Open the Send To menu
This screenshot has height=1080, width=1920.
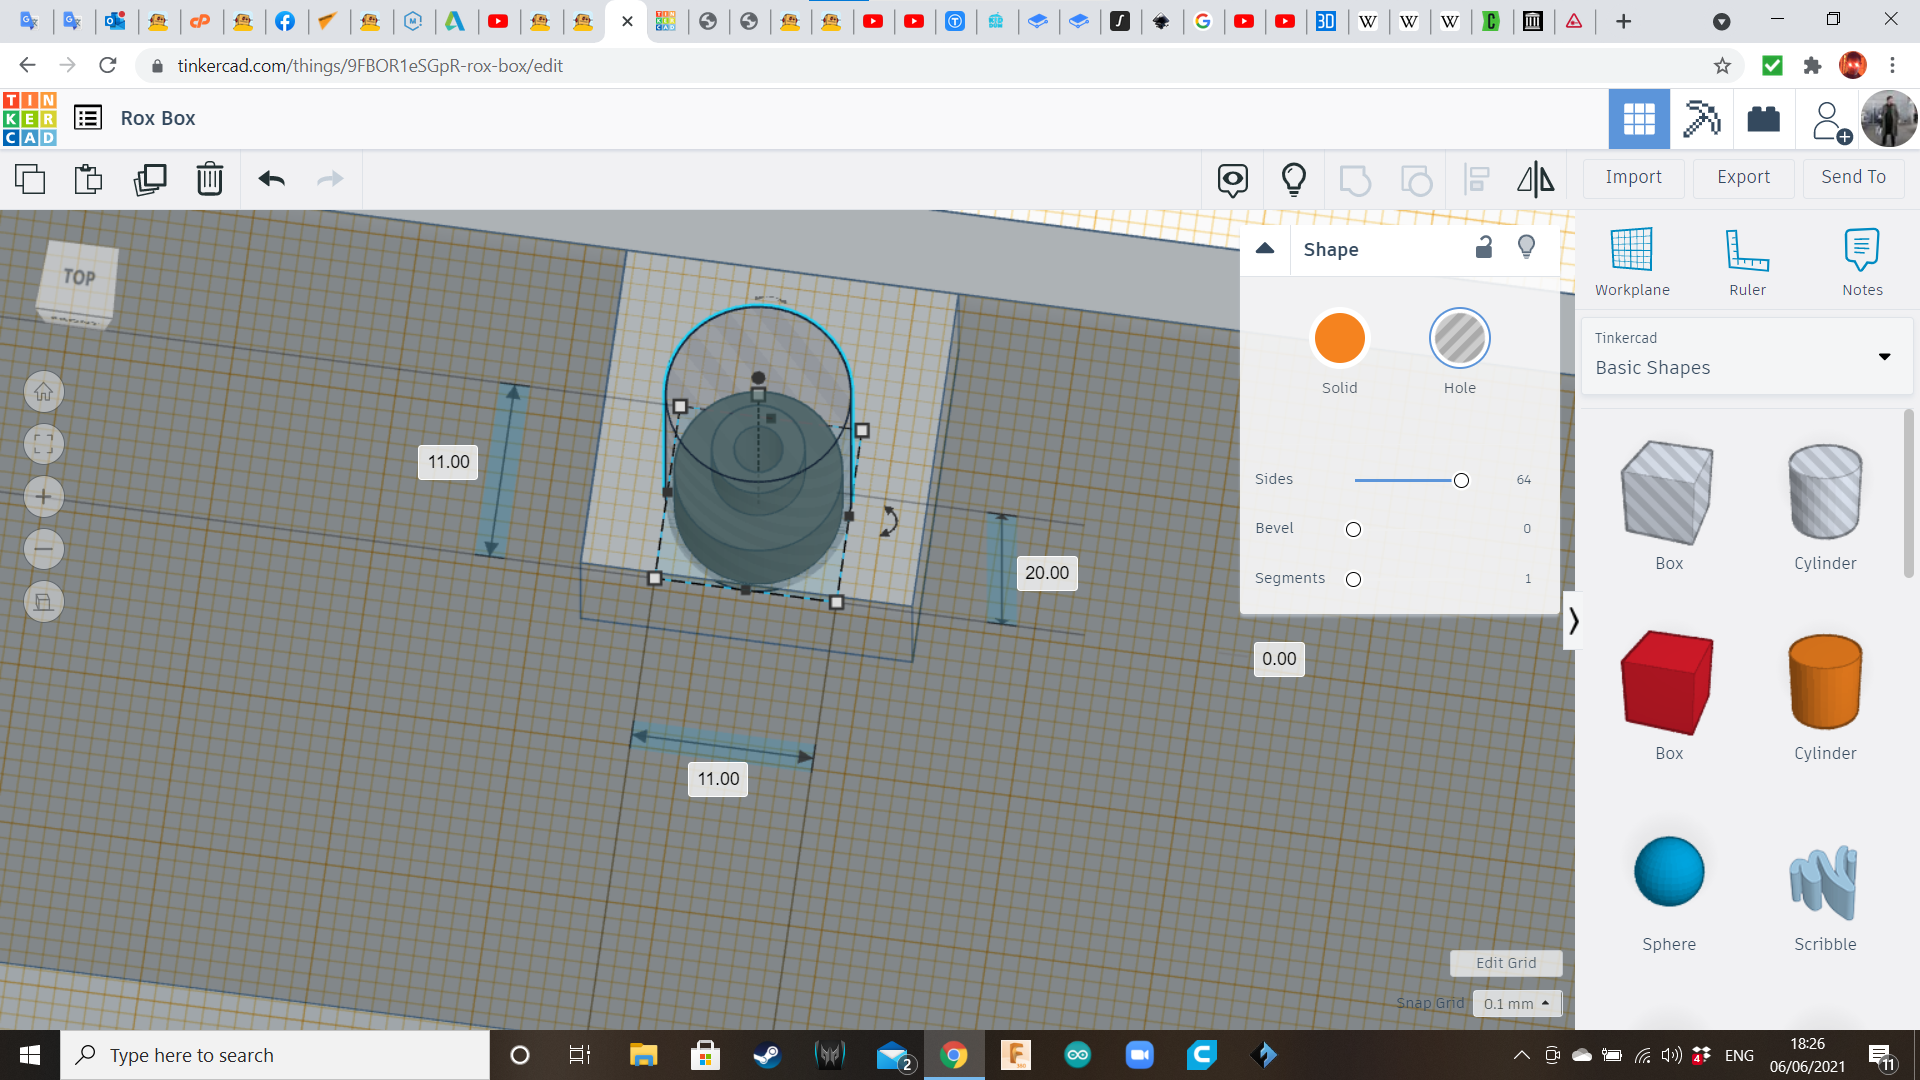tap(1853, 177)
